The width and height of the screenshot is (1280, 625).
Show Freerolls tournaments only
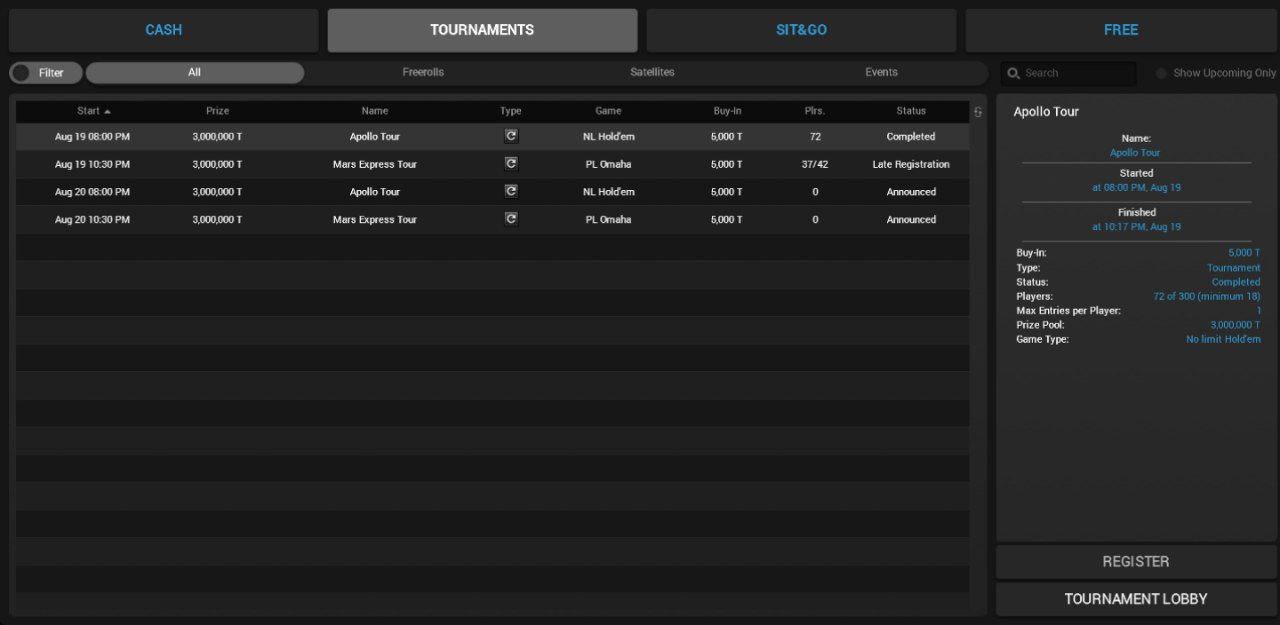(x=423, y=72)
